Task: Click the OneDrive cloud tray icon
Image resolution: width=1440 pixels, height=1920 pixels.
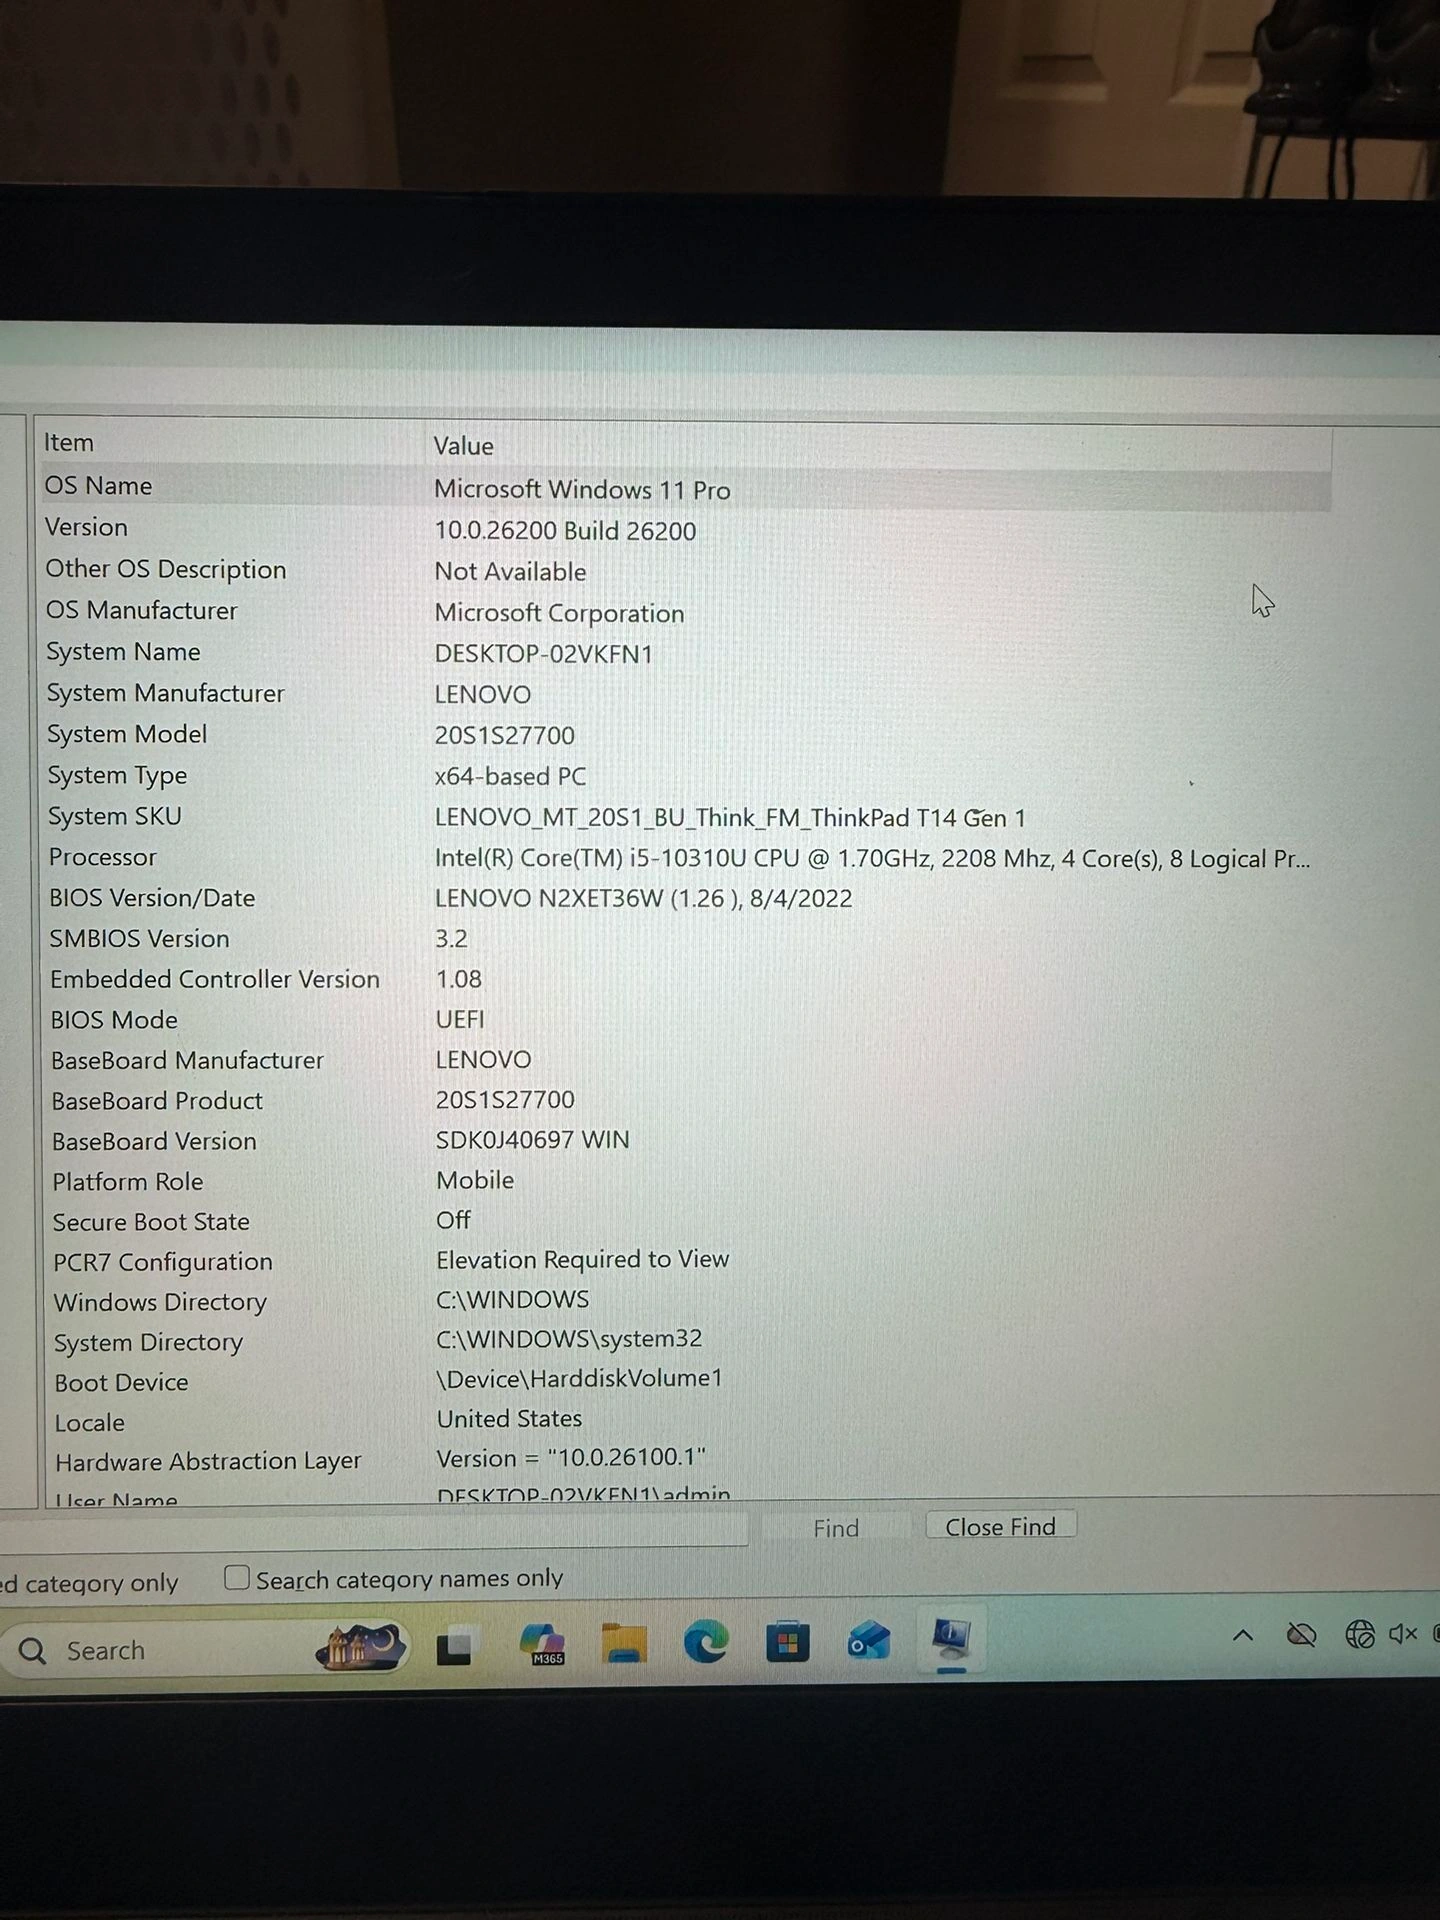Action: [x=1301, y=1636]
